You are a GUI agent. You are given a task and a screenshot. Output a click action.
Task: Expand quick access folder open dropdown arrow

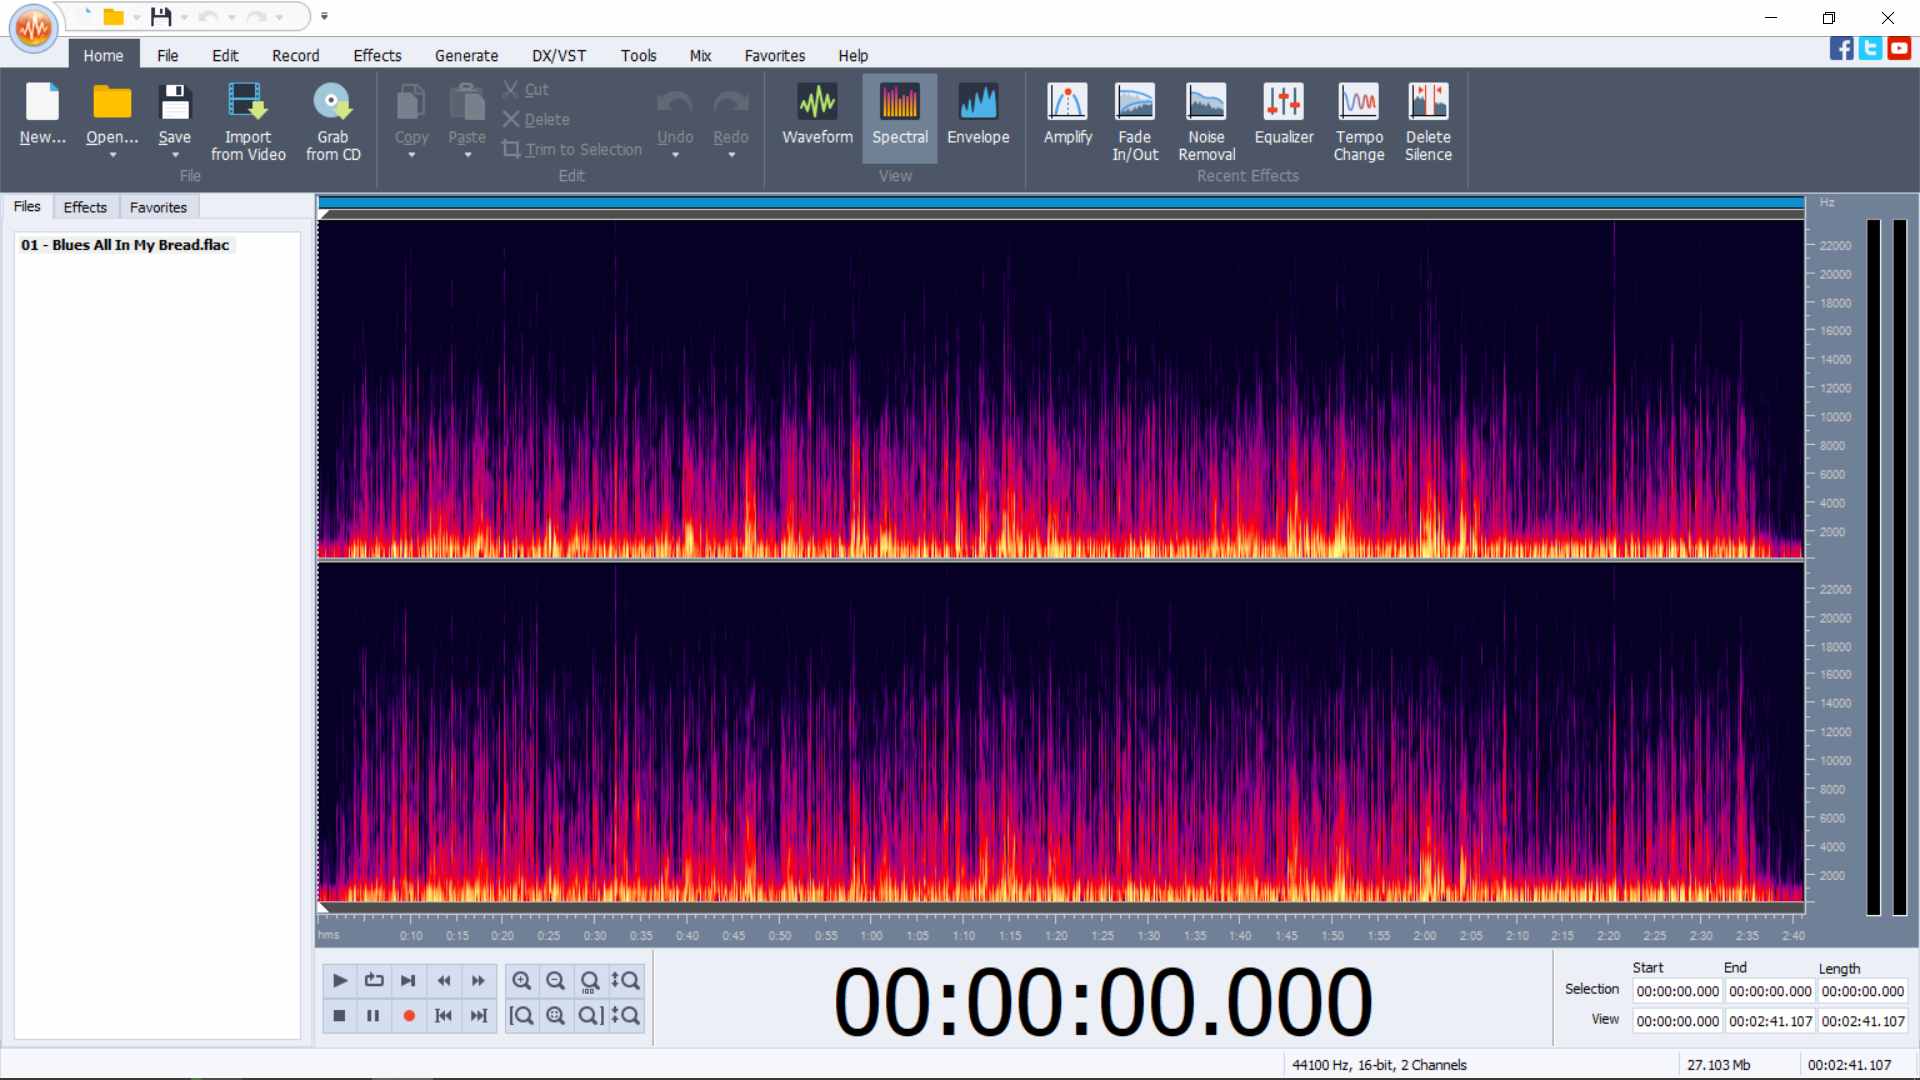137,17
